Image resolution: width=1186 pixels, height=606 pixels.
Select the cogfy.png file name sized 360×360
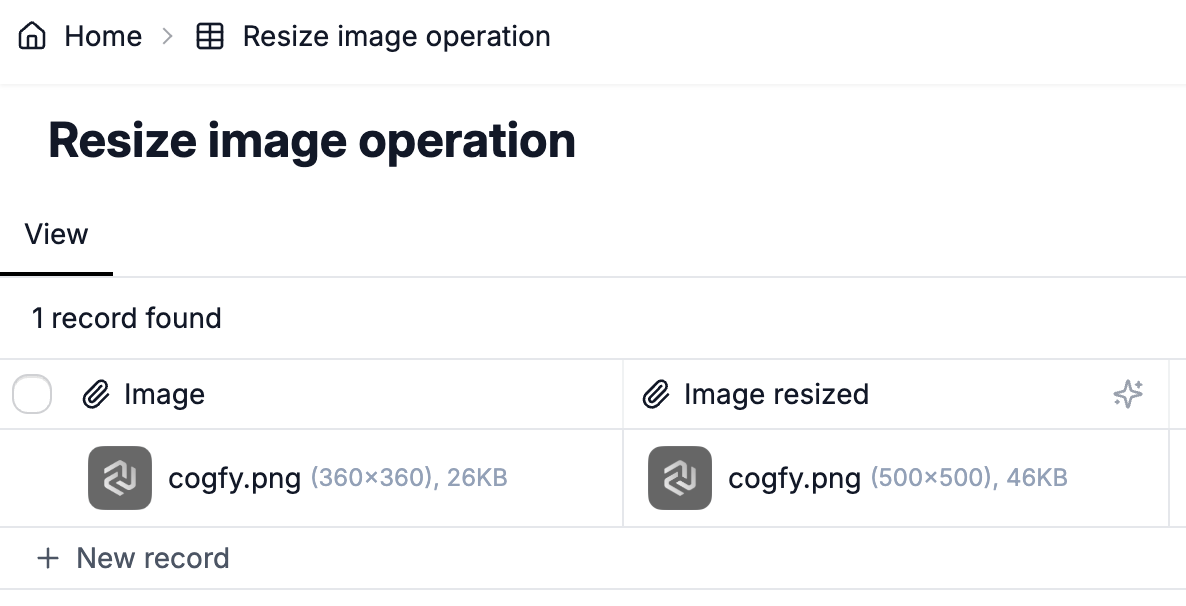pos(234,479)
